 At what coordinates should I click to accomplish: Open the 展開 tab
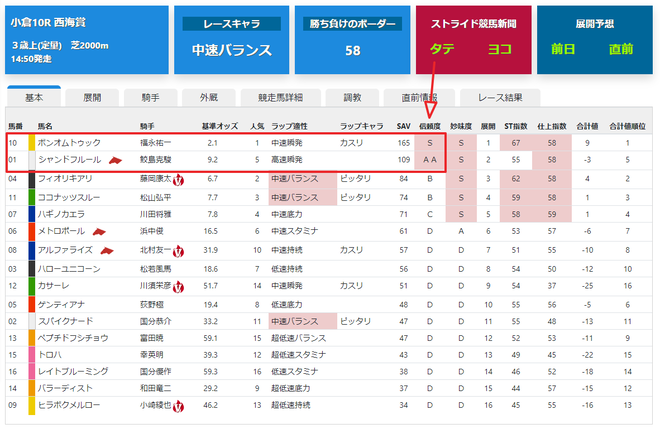92,98
